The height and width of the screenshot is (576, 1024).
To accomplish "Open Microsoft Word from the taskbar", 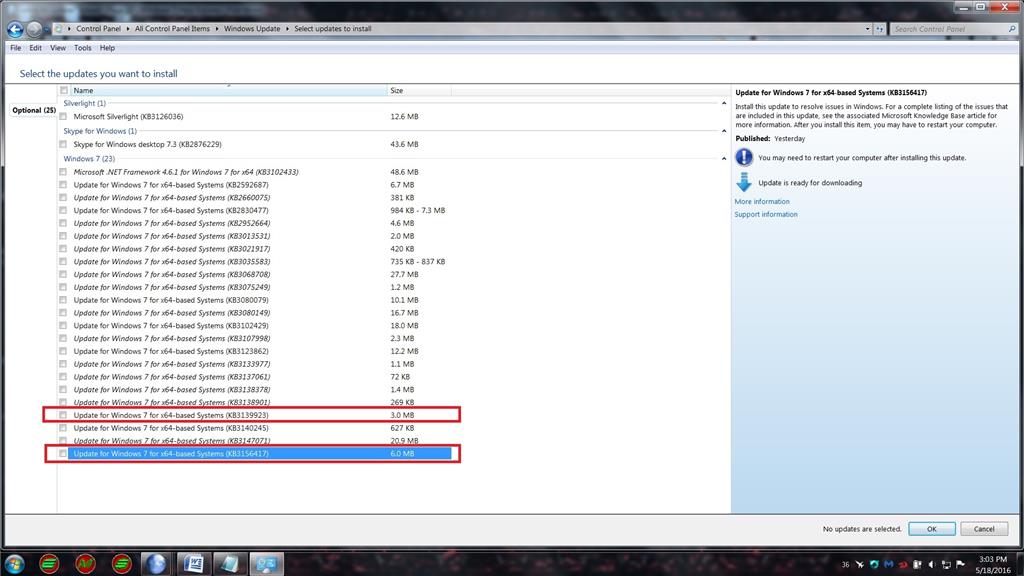I will click(x=193, y=564).
